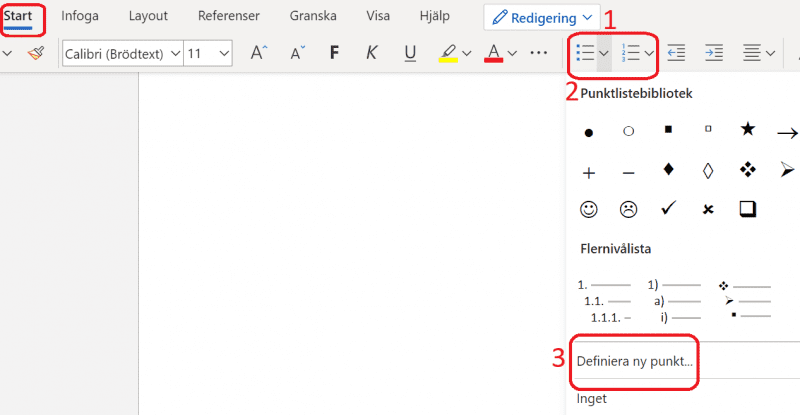The height and width of the screenshot is (415, 800).
Task: Switch to the Start tab
Action: pyautogui.click(x=18, y=16)
